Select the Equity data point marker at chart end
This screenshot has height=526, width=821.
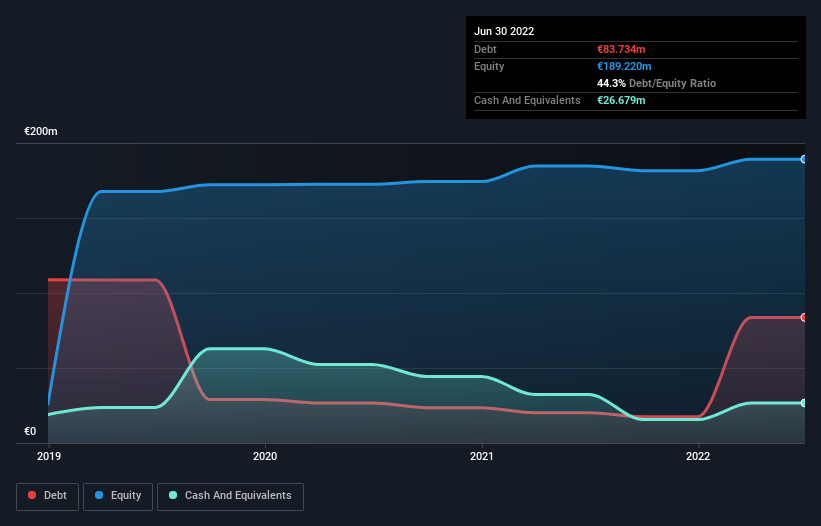tap(804, 159)
